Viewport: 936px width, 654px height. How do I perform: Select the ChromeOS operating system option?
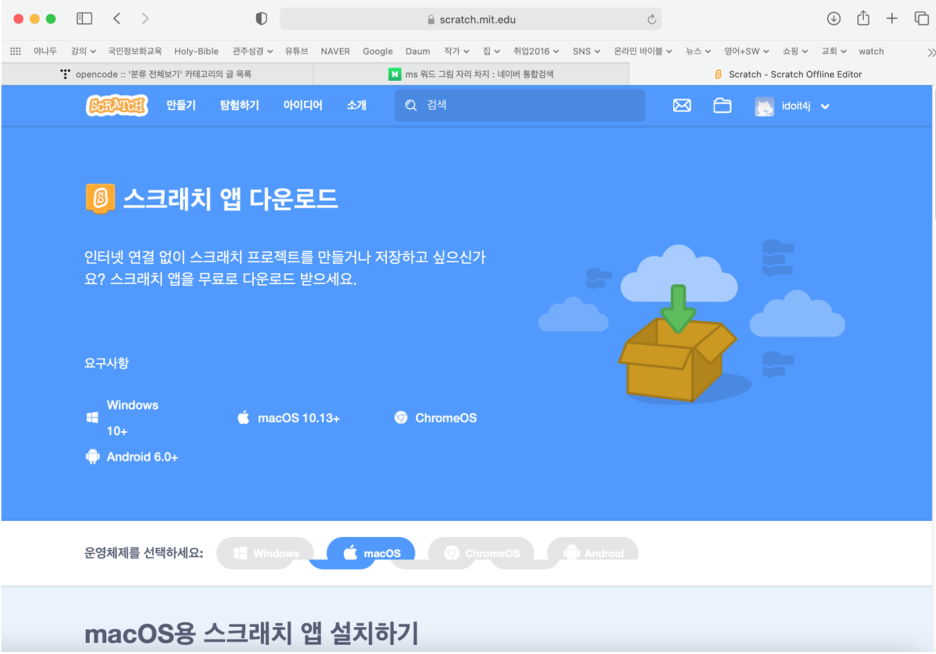click(x=481, y=553)
